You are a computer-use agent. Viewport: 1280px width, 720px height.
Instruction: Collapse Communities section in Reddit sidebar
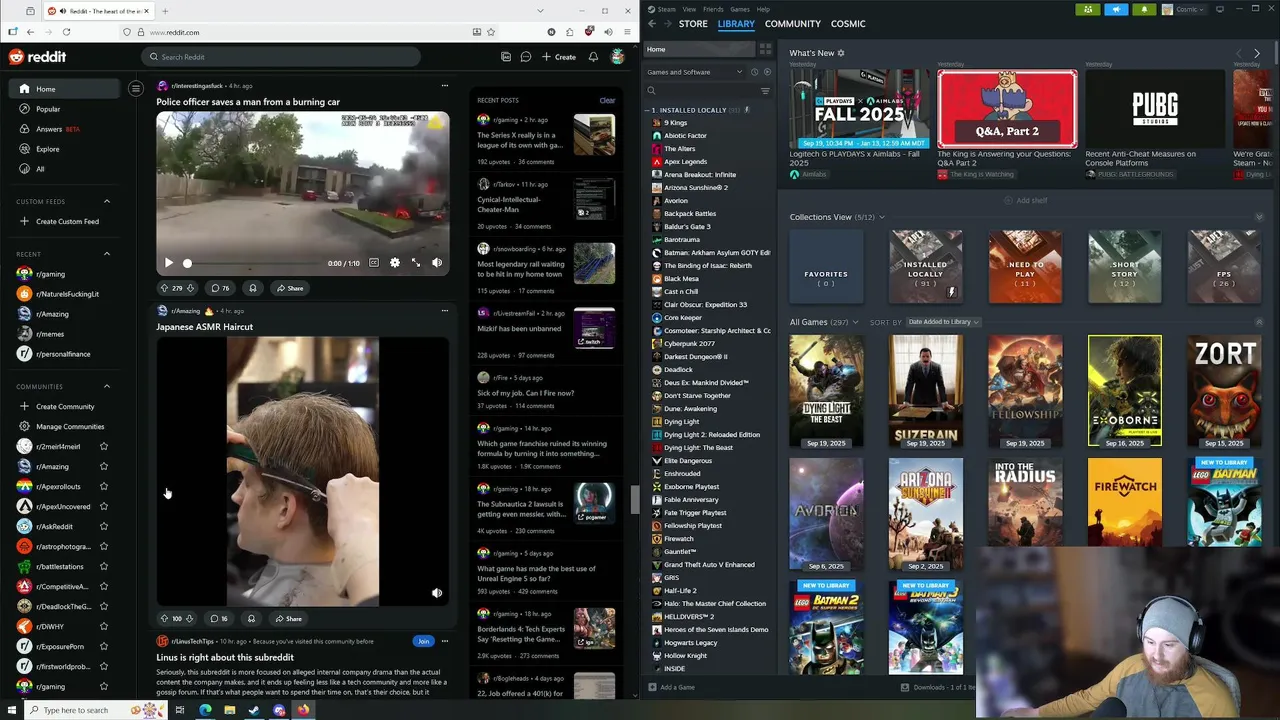point(107,386)
